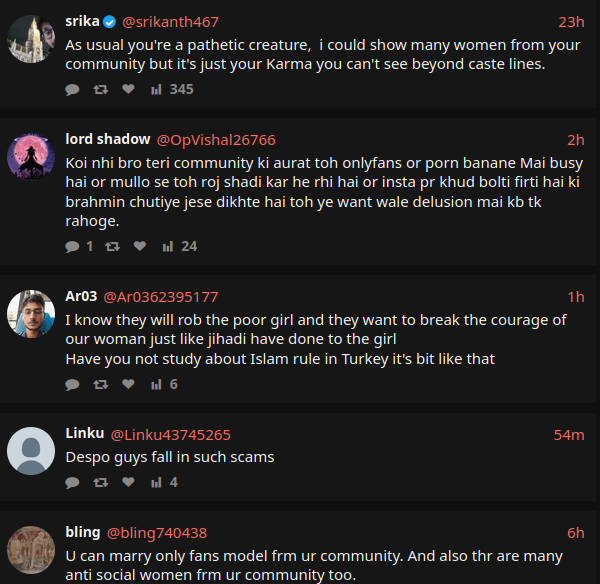Open the @OpVishal26766 handle link
The height and width of the screenshot is (584, 600).
click(x=216, y=140)
